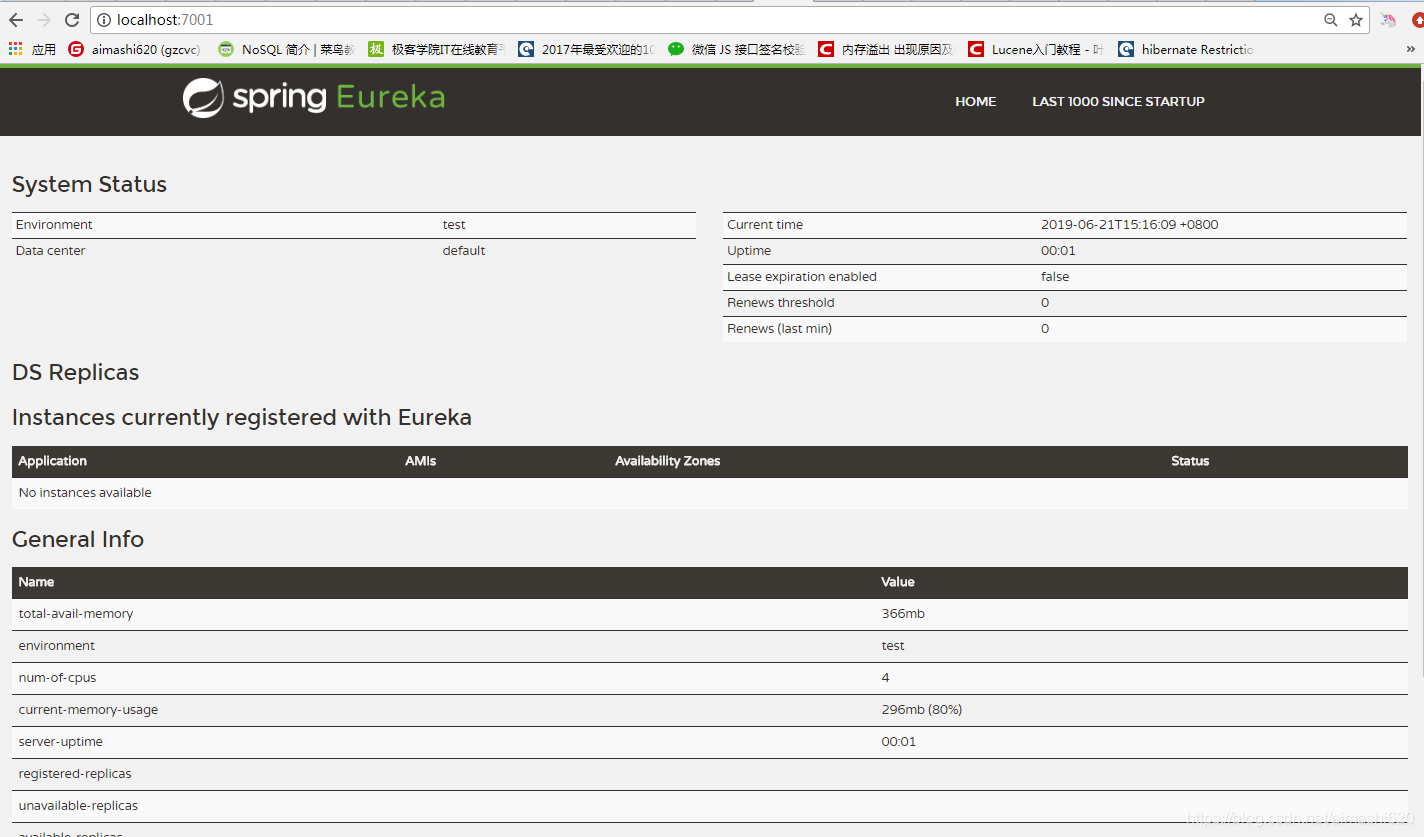Click the DS Replicas heading

pyautogui.click(x=75, y=372)
